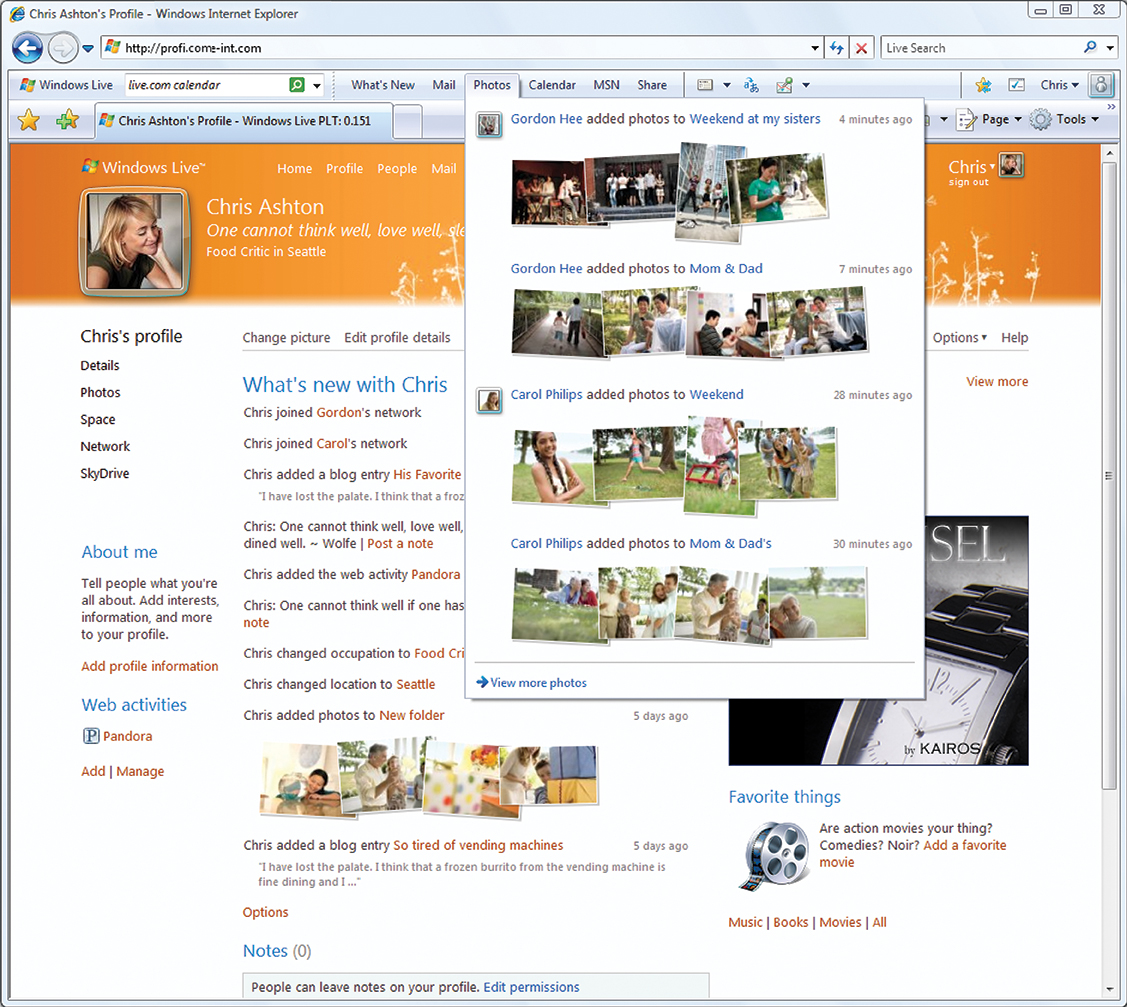Open Gordon Hee's Mom & Dad album link
This screenshot has height=1007, width=1127.
click(x=726, y=268)
